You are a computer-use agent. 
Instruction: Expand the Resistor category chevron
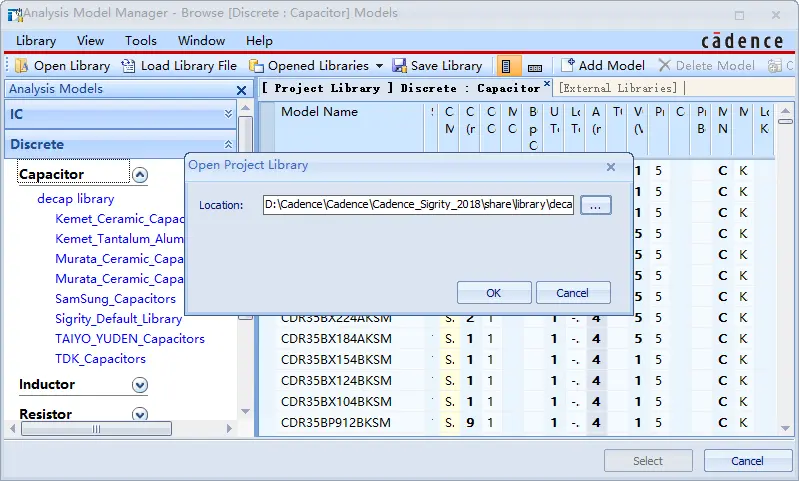140,414
